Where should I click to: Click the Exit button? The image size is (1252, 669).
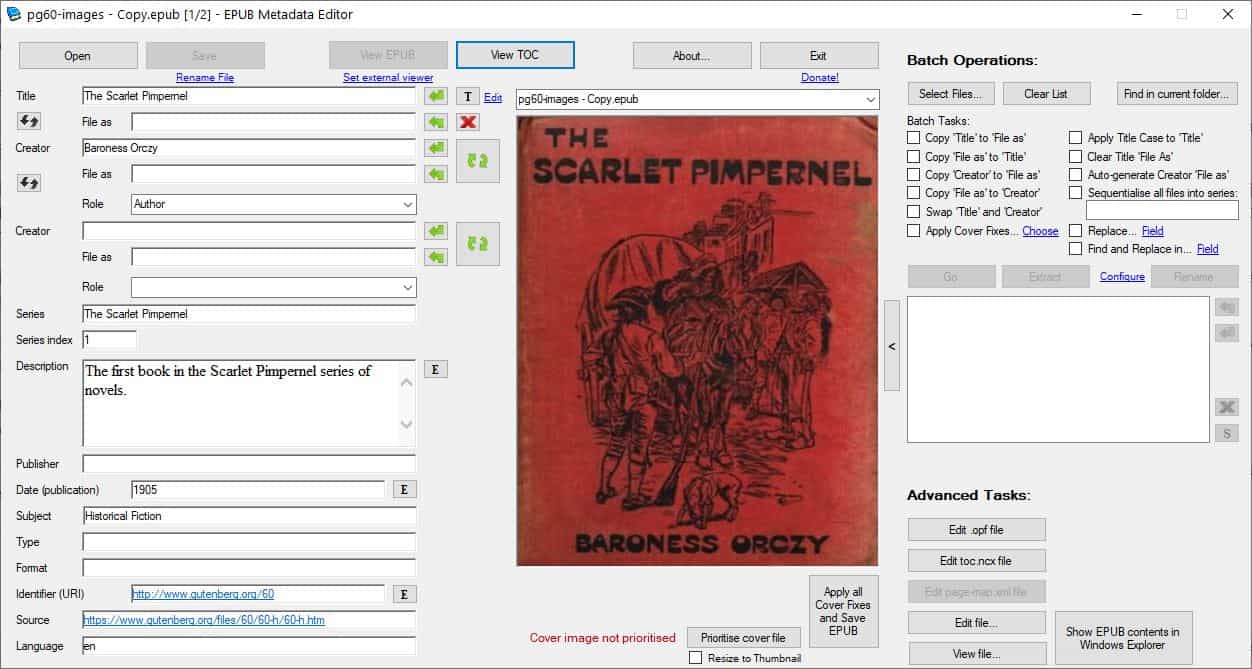(x=819, y=55)
